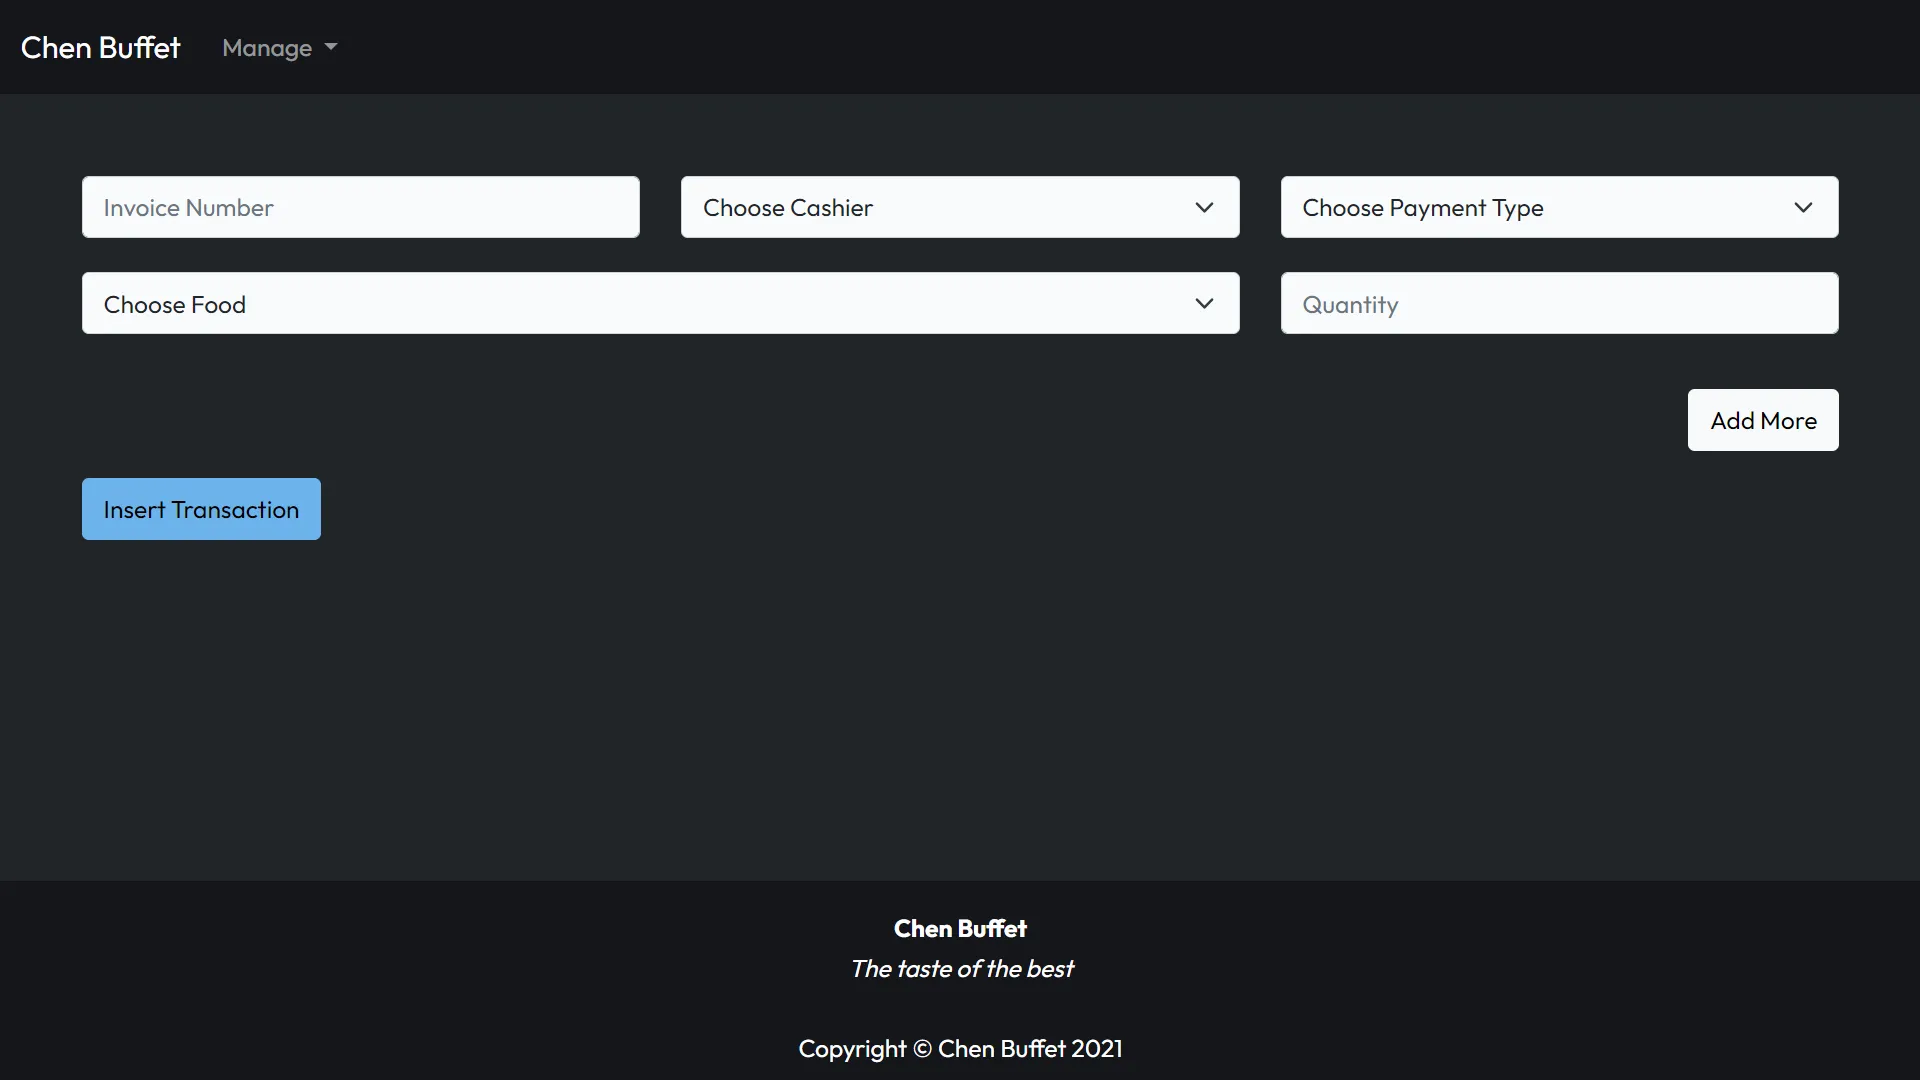Image resolution: width=1920 pixels, height=1080 pixels.
Task: Click the 'Manage' label in navbar
Action: tap(267, 48)
